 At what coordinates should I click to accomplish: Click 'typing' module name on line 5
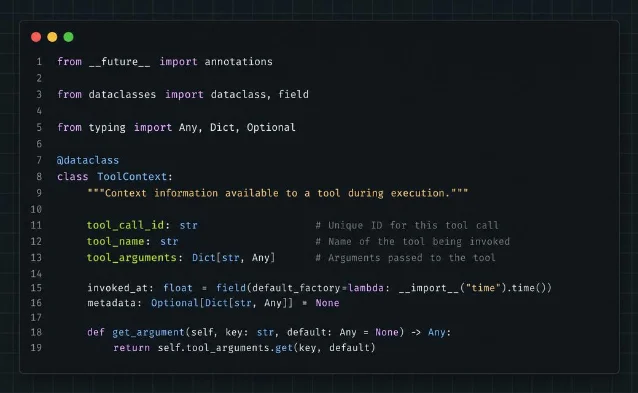[107, 127]
